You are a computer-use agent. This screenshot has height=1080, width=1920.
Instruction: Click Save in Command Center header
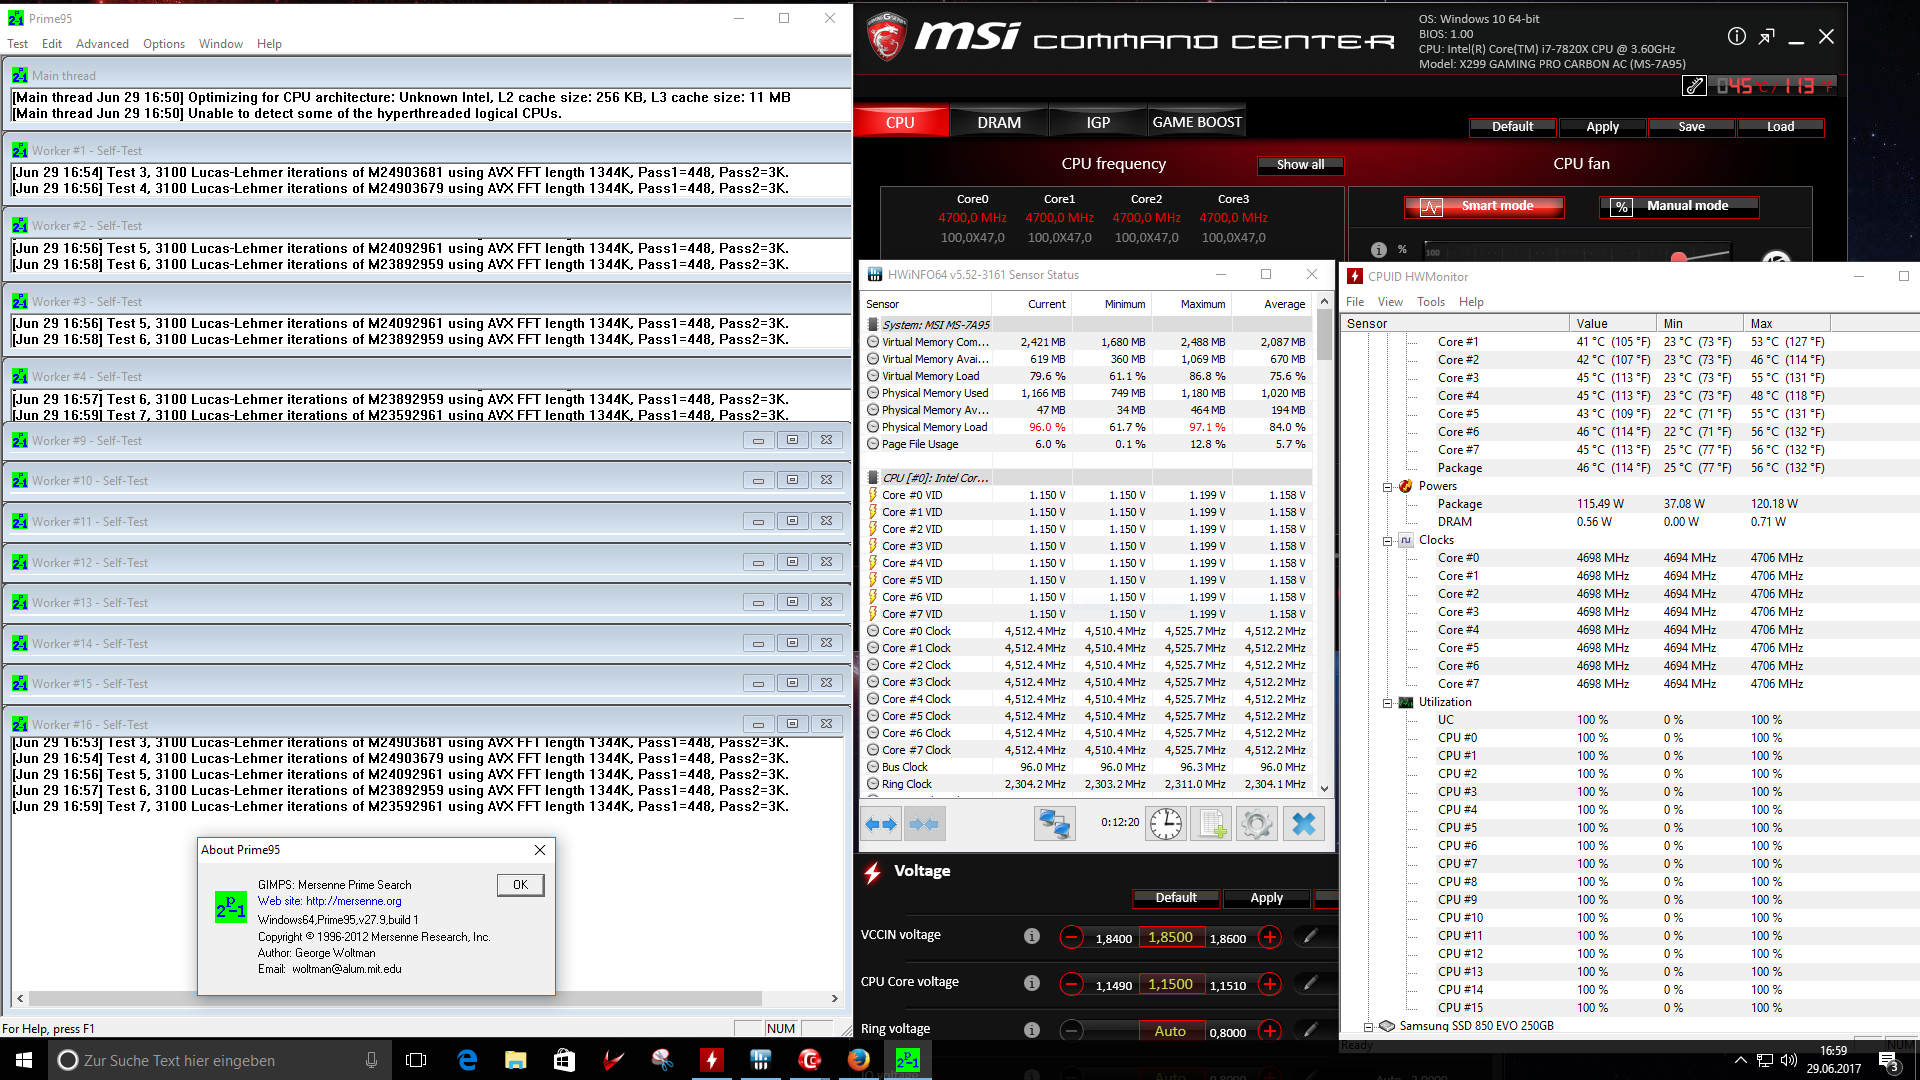pos(1691,127)
